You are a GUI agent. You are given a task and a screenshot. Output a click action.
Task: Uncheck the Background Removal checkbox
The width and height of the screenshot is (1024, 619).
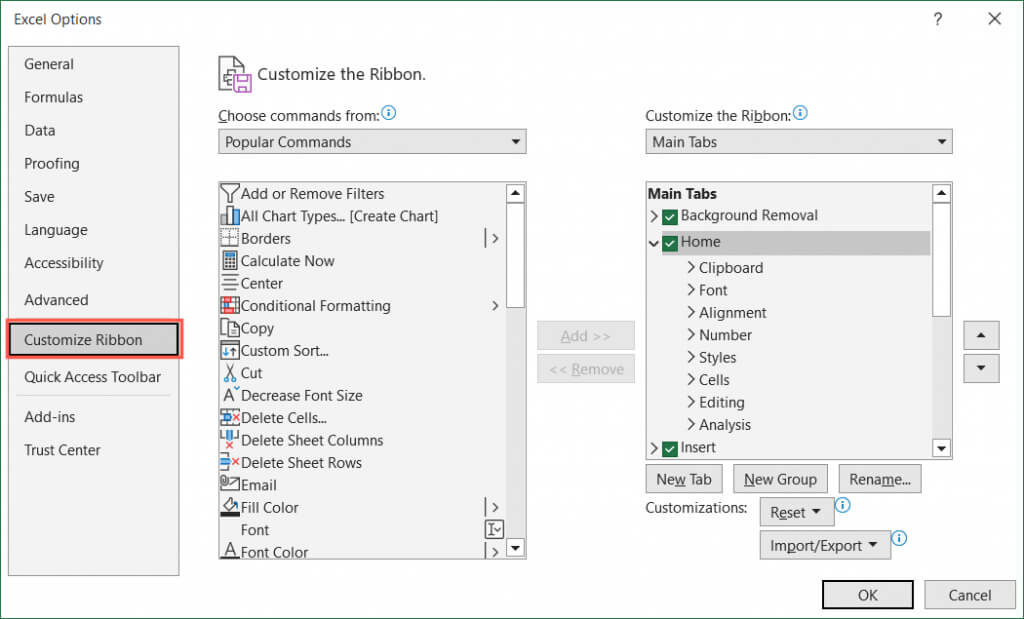[x=670, y=216]
